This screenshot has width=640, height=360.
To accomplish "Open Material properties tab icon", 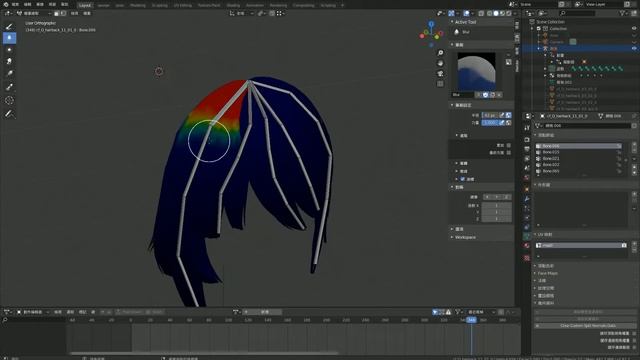I will point(527,246).
